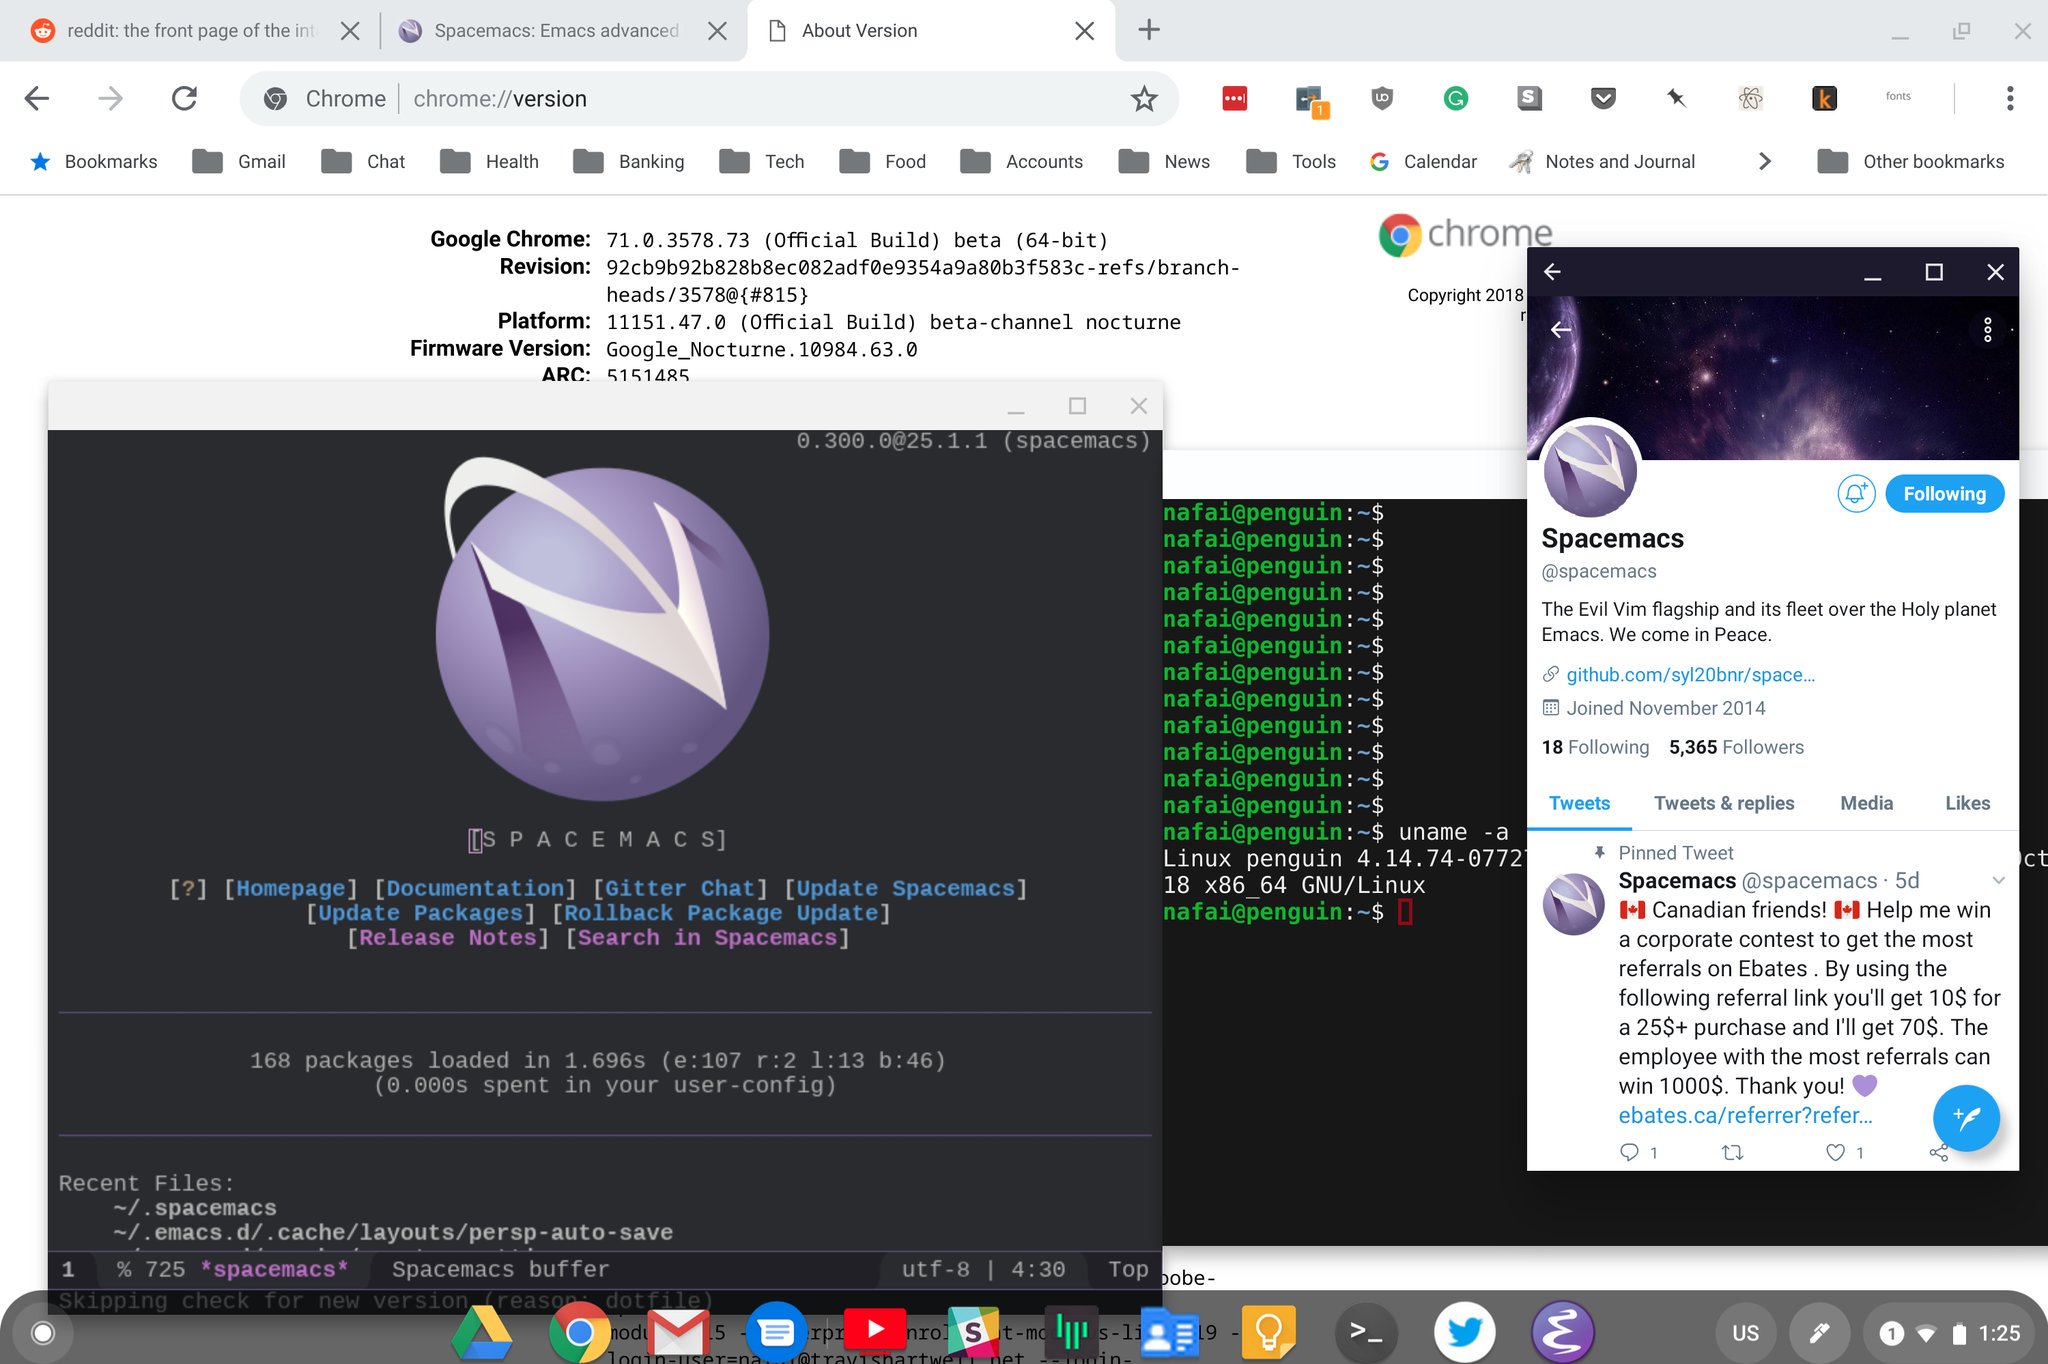The width and height of the screenshot is (2048, 1364).
Task: Select the Tweets tab on Twitter profile
Action: [1579, 803]
